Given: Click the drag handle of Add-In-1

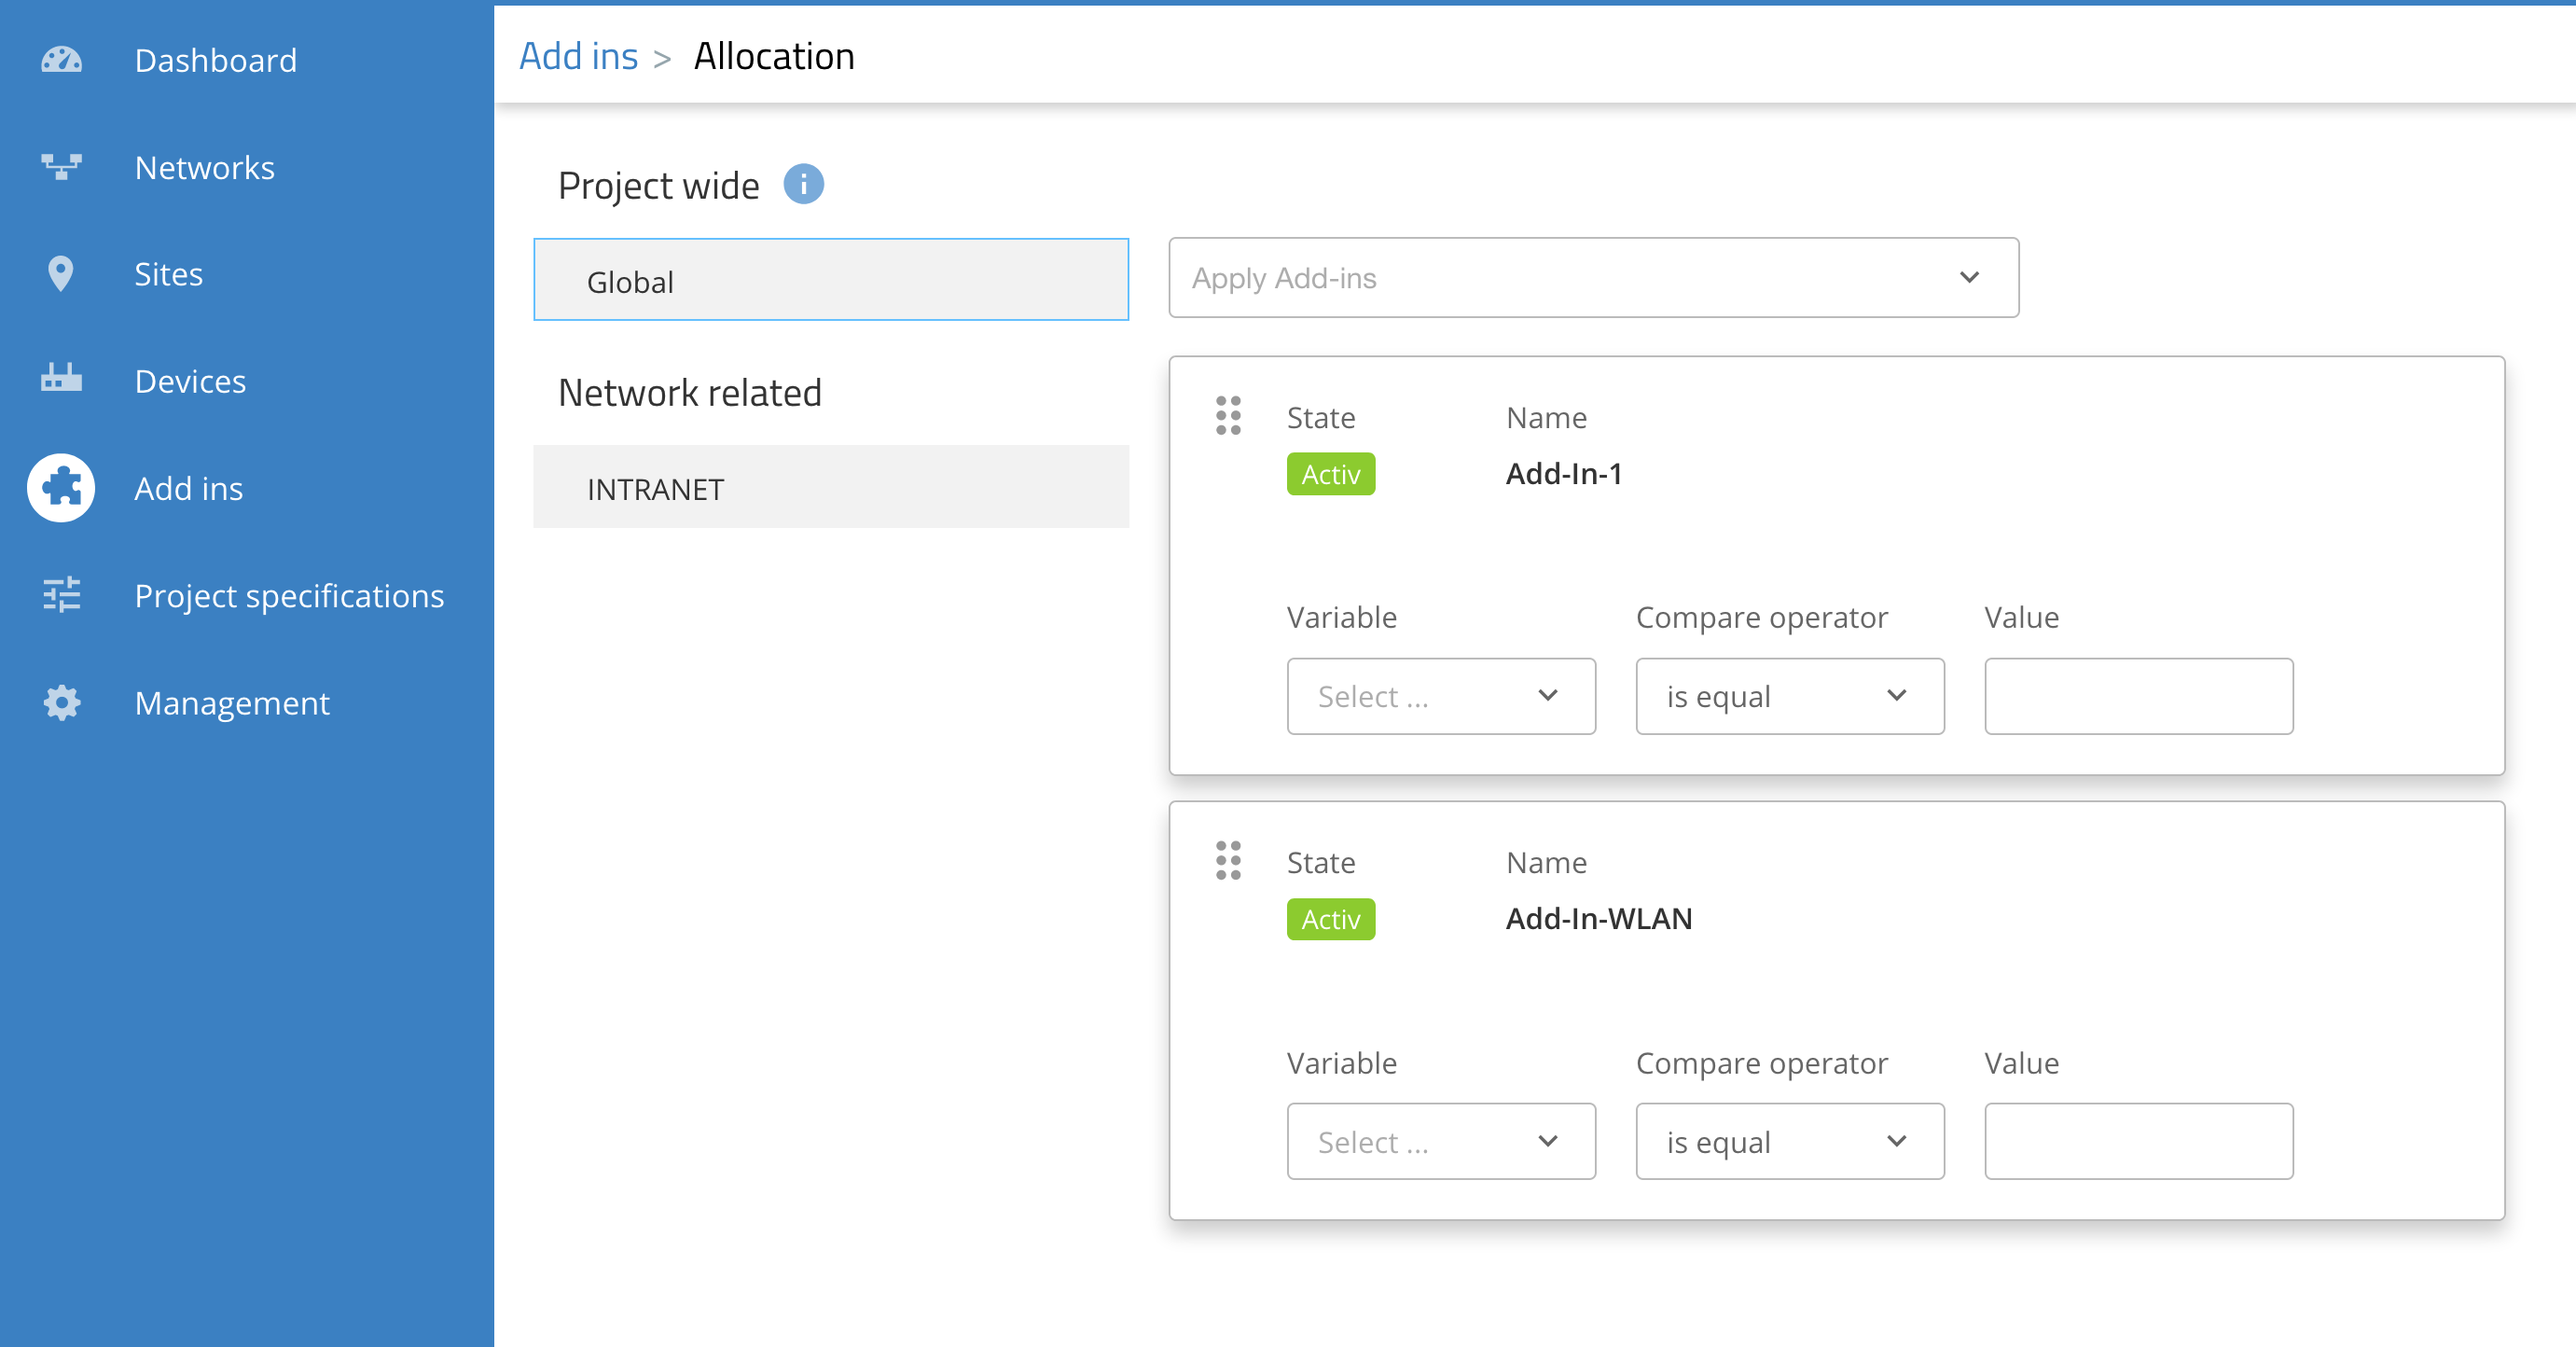Looking at the screenshot, I should pos(1228,415).
